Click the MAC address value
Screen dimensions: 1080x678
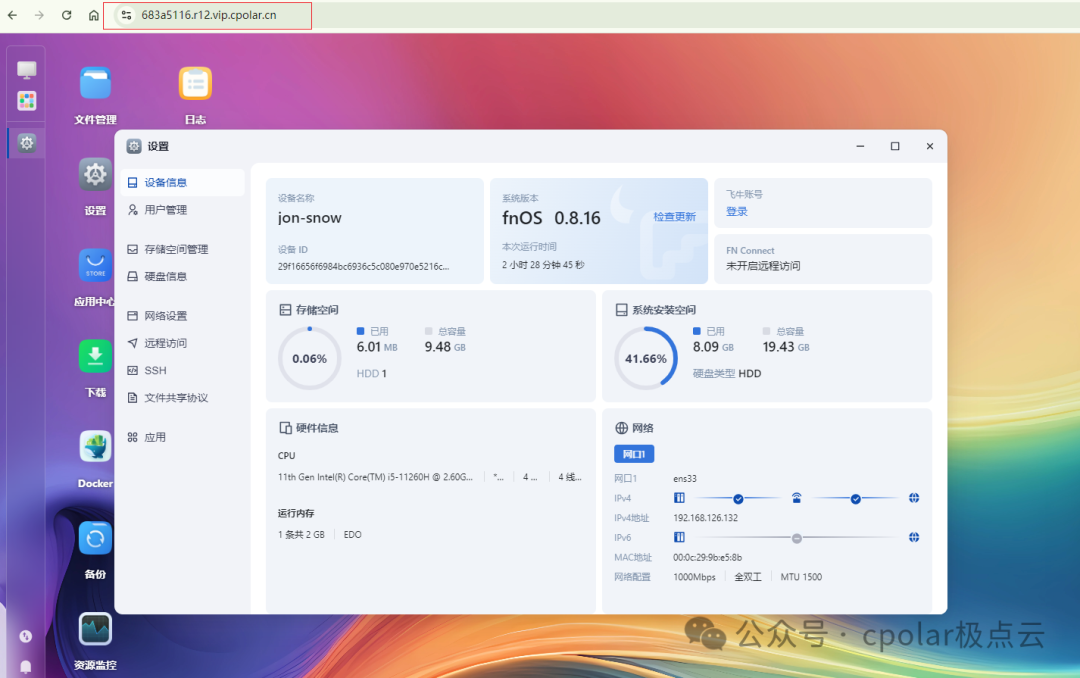(707, 557)
